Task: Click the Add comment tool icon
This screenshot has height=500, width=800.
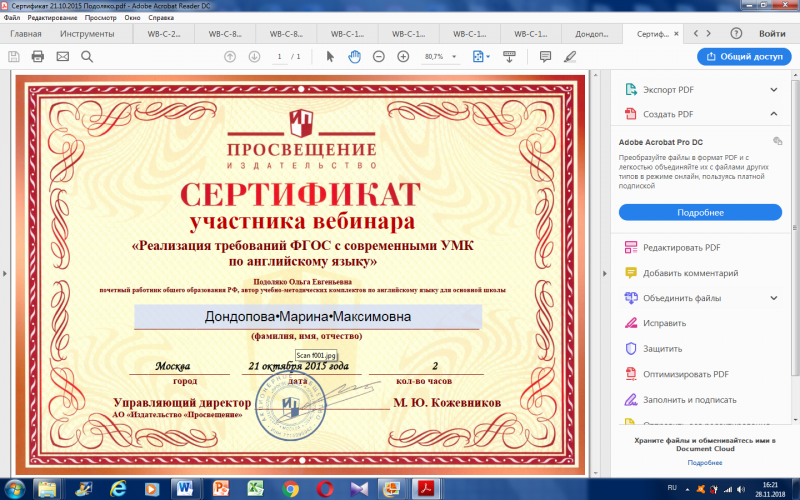Action: pos(631,273)
